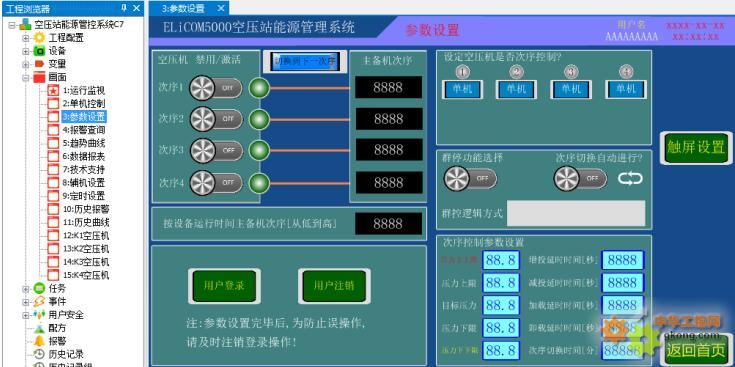Toggle the 次序切换自动进行 switch

pos(580,178)
